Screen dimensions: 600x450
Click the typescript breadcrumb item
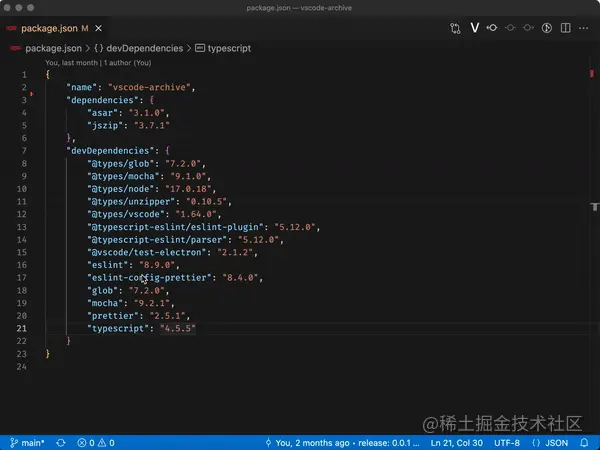pos(228,47)
